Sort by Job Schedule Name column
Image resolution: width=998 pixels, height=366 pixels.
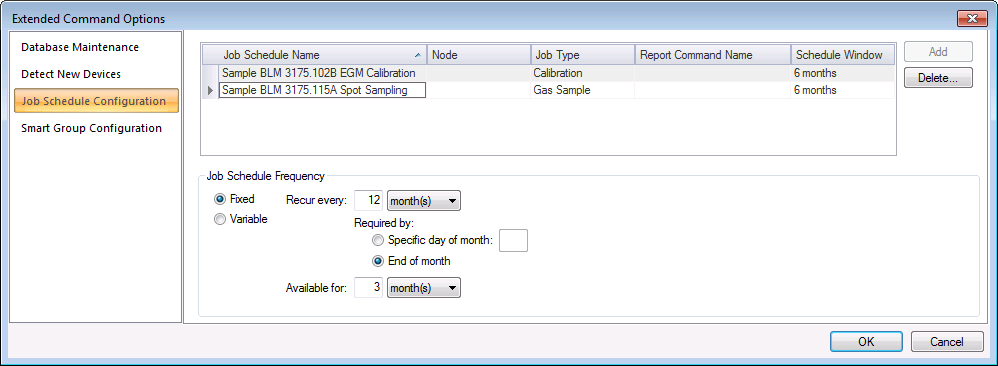pyautogui.click(x=314, y=55)
